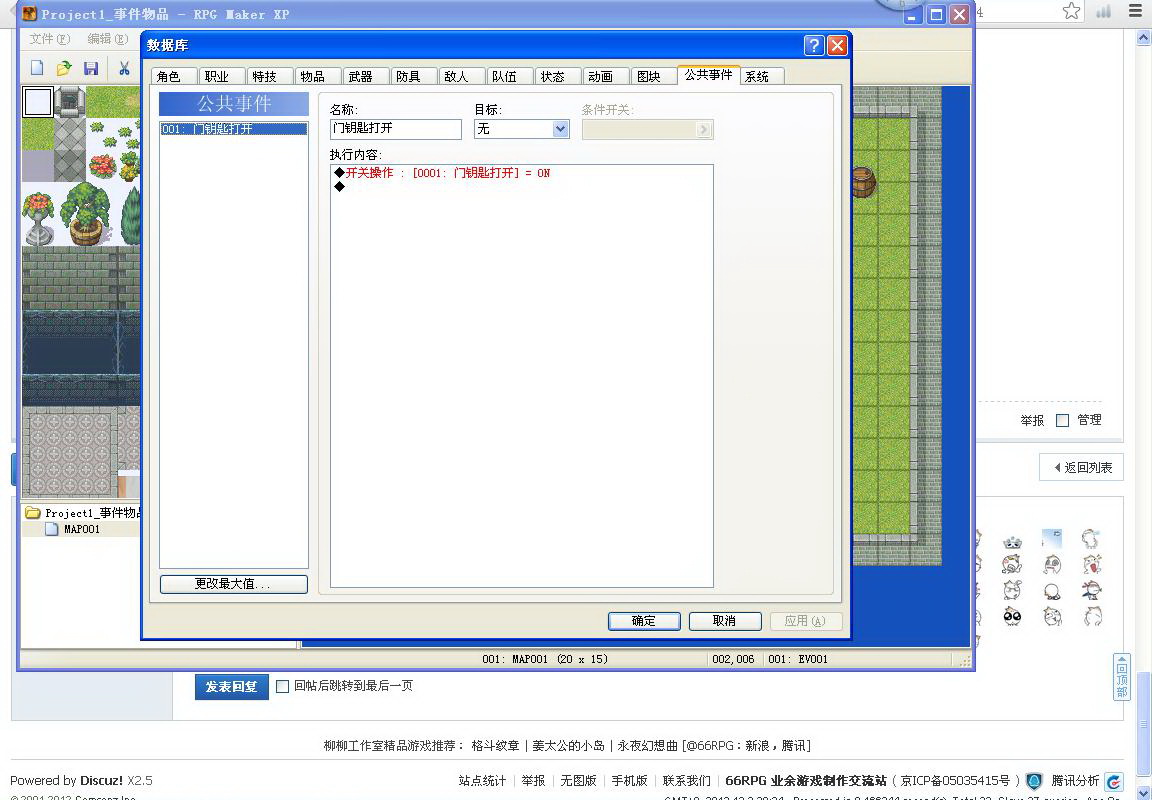Open the 目标 dropdown
Viewport: 1152px width, 800px height.
point(560,129)
